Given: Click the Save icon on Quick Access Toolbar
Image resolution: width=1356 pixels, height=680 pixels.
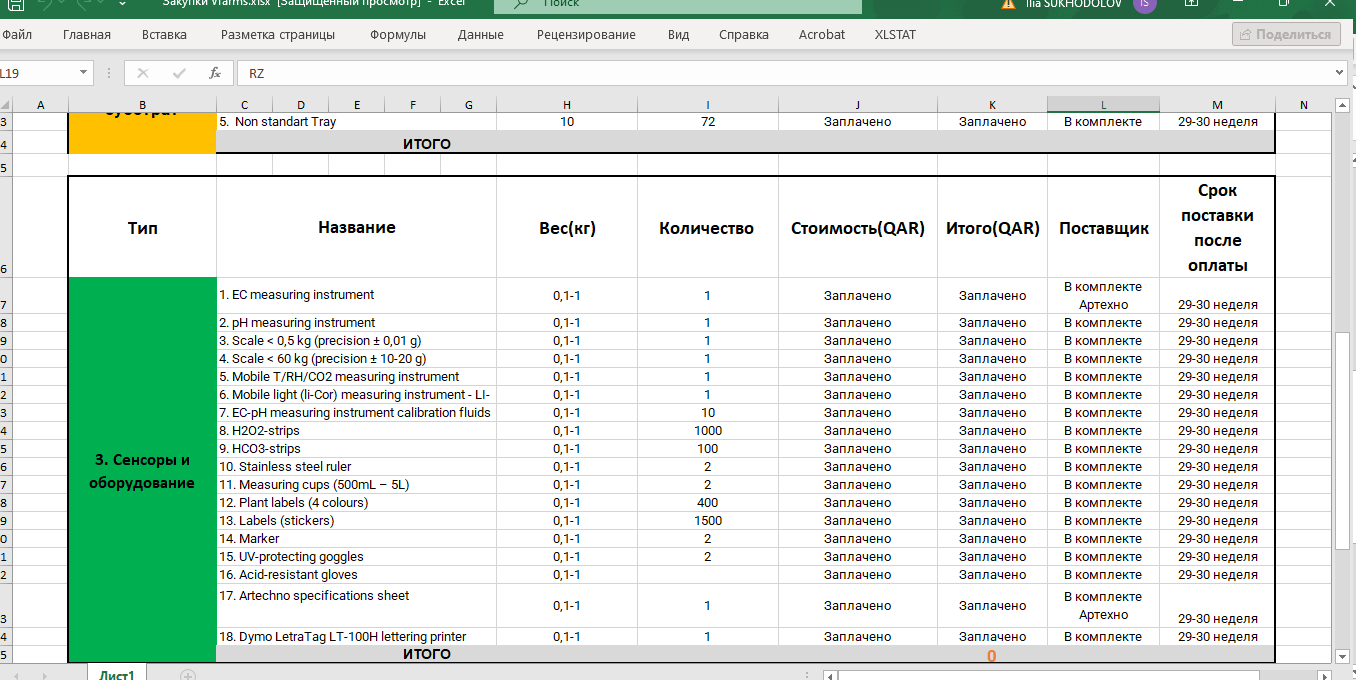Looking at the screenshot, I should (16, 4).
